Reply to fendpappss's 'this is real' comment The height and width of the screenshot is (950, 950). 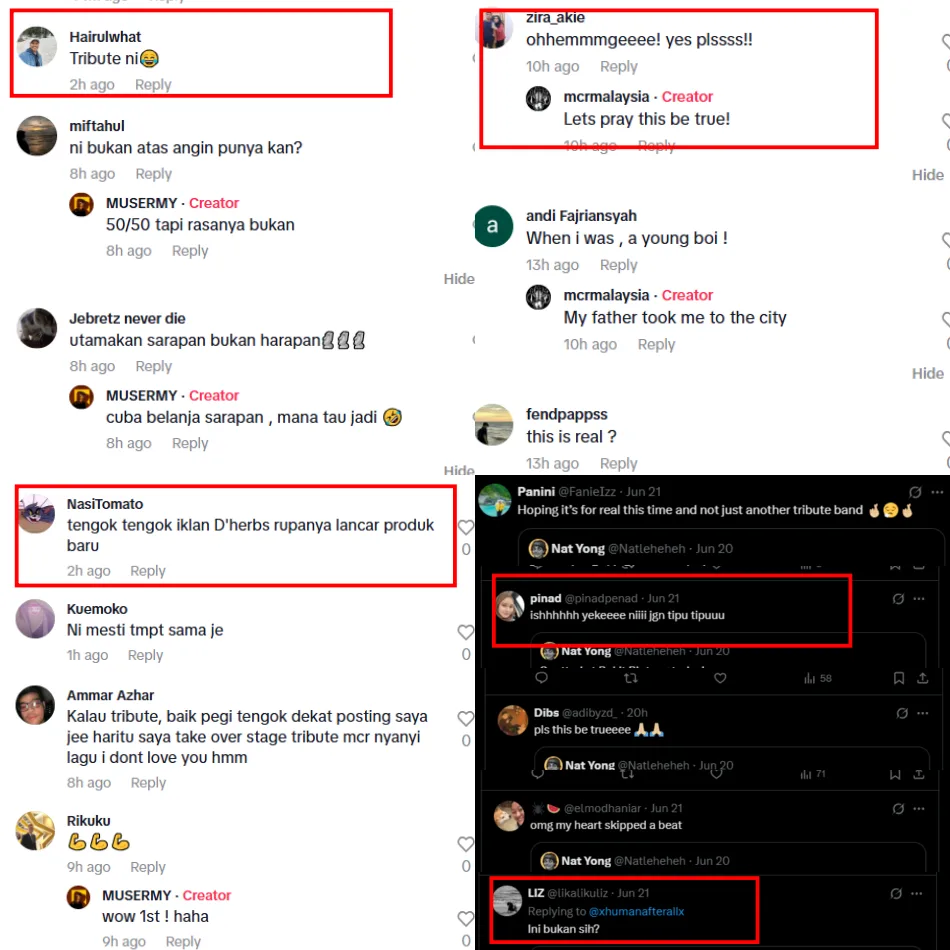point(618,463)
